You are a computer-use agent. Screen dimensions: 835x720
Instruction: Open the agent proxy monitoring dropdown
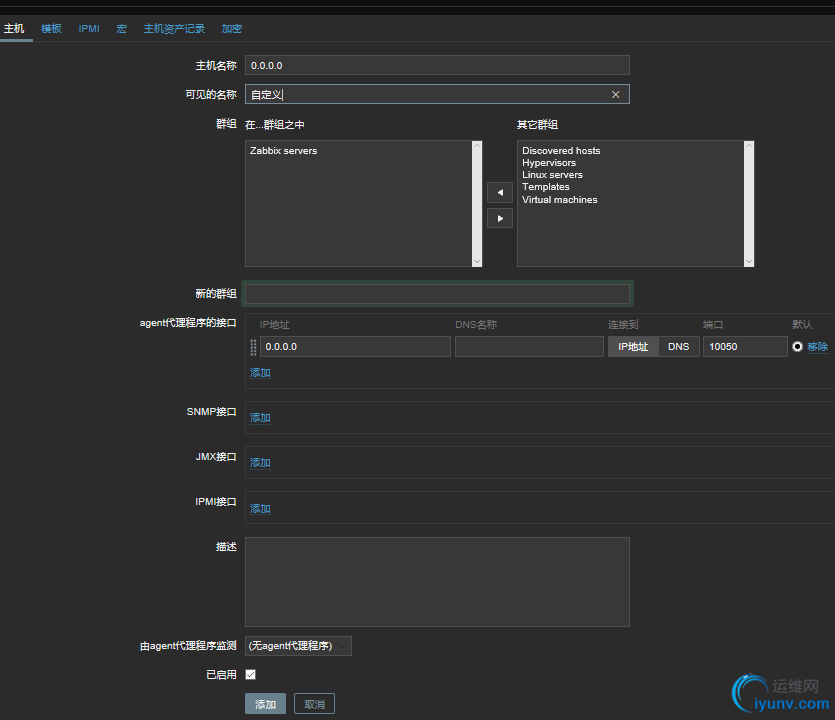click(x=298, y=646)
